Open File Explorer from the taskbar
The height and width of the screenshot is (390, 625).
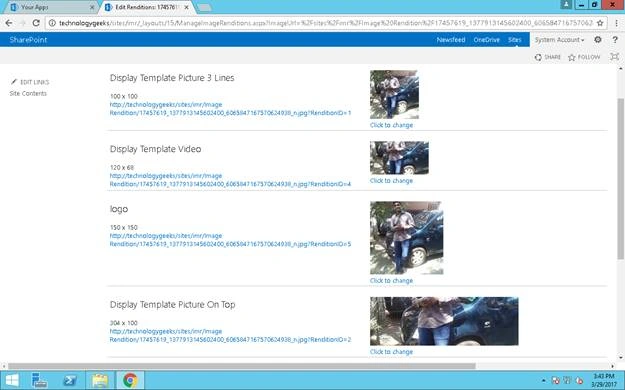click(100, 380)
